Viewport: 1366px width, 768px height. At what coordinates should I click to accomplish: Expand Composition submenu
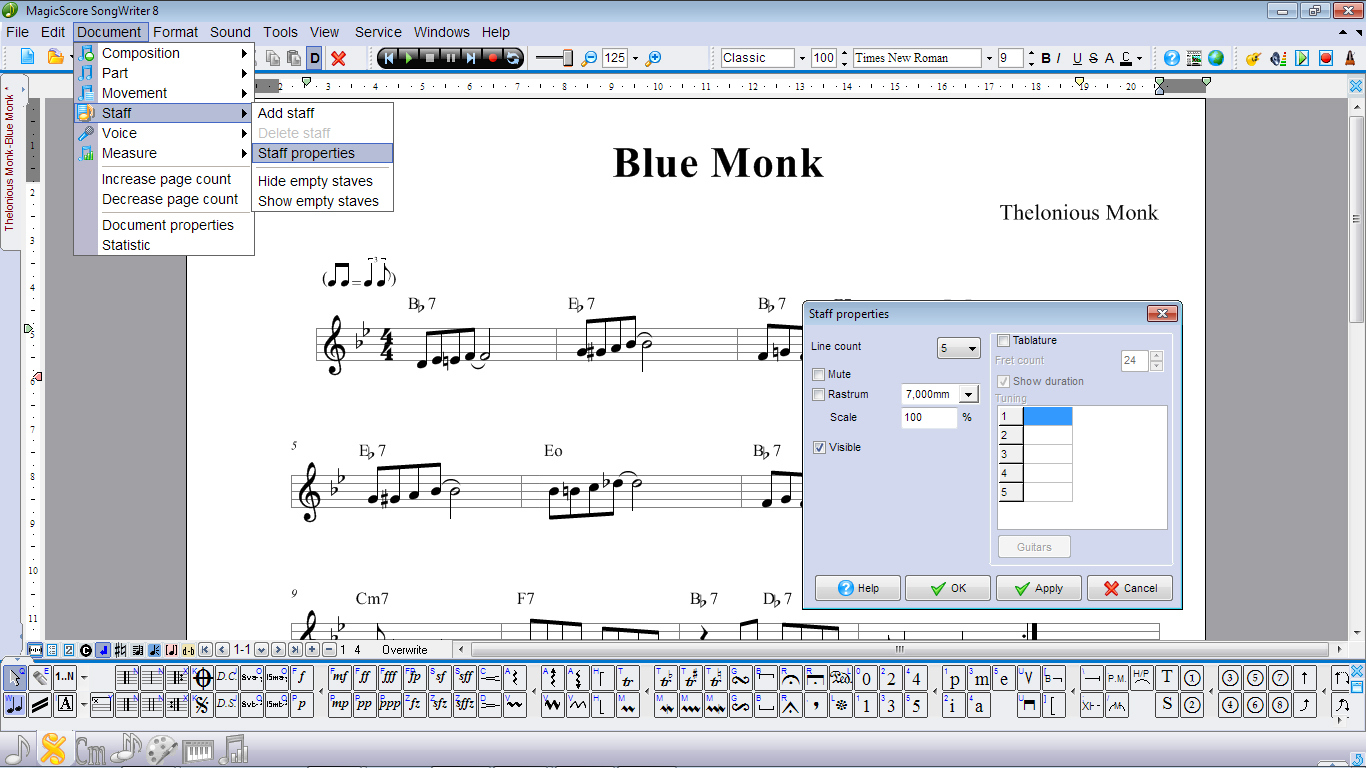point(164,53)
